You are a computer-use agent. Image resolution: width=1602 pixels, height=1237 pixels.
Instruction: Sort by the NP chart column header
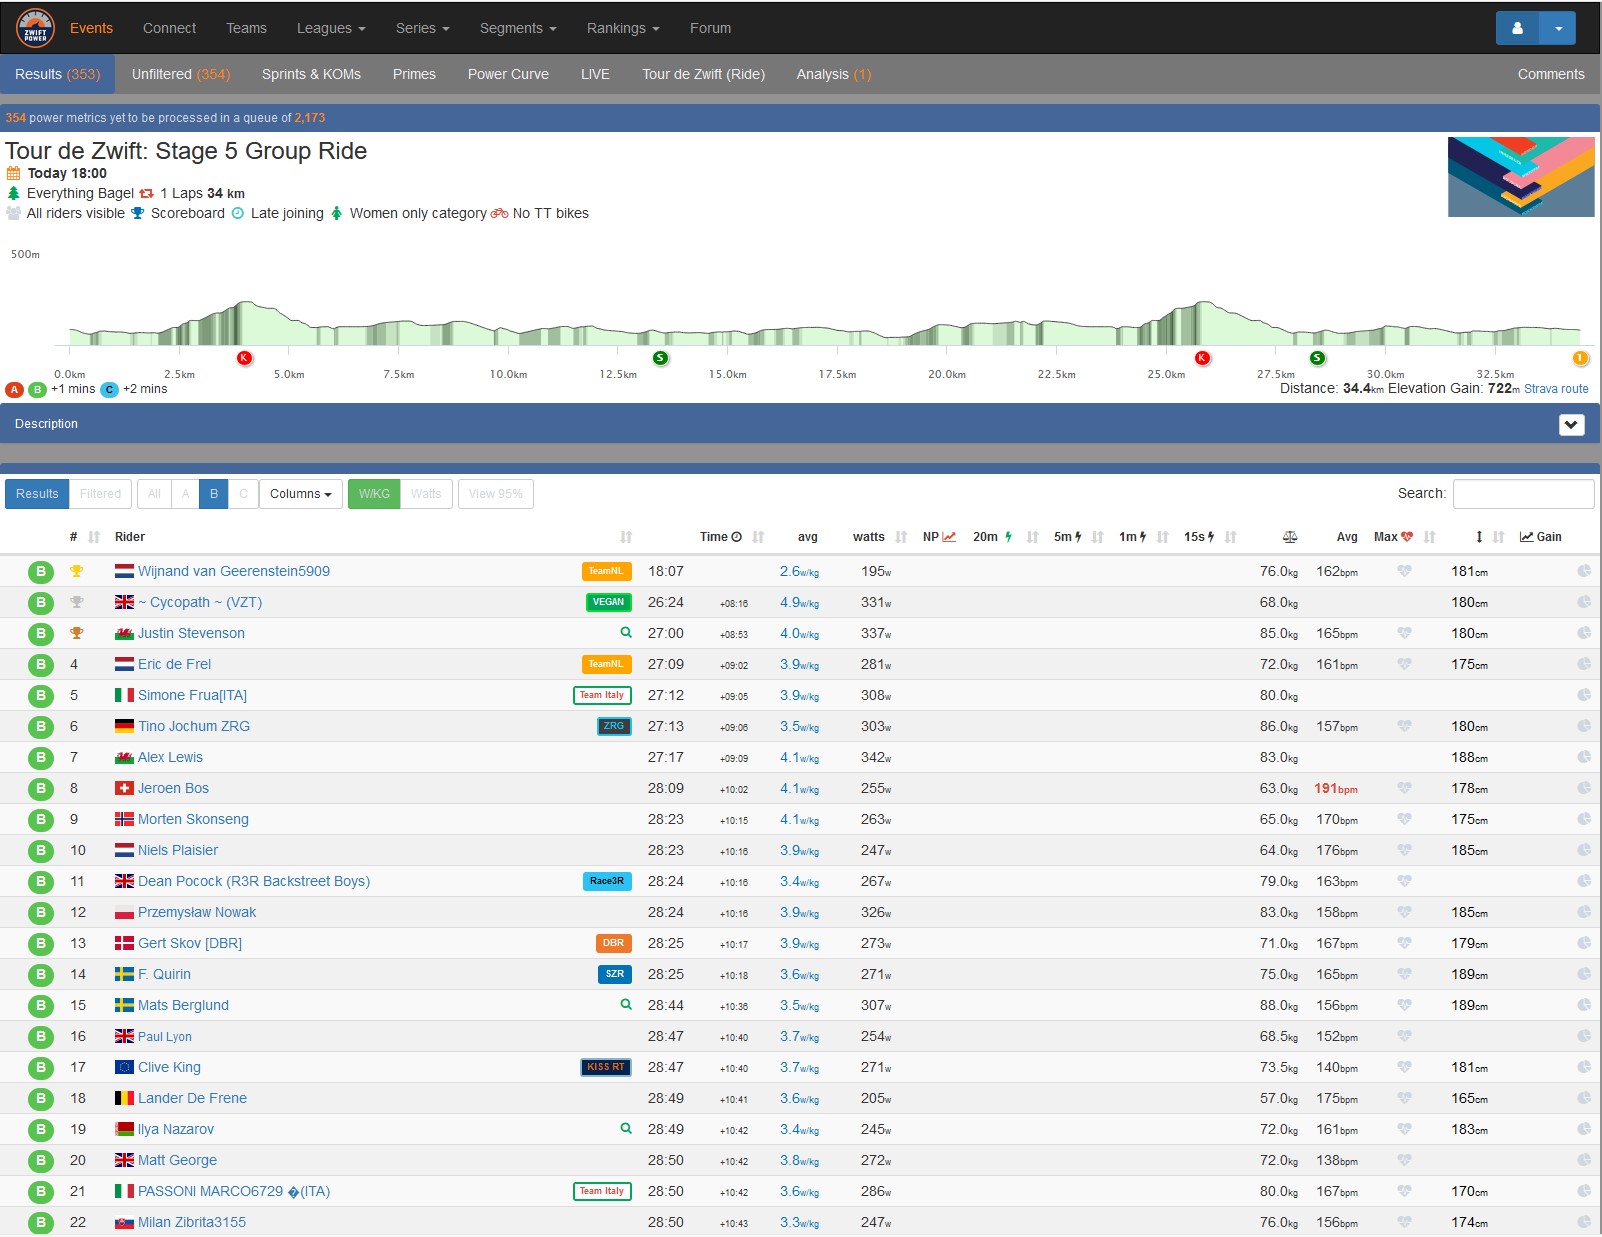tap(940, 537)
